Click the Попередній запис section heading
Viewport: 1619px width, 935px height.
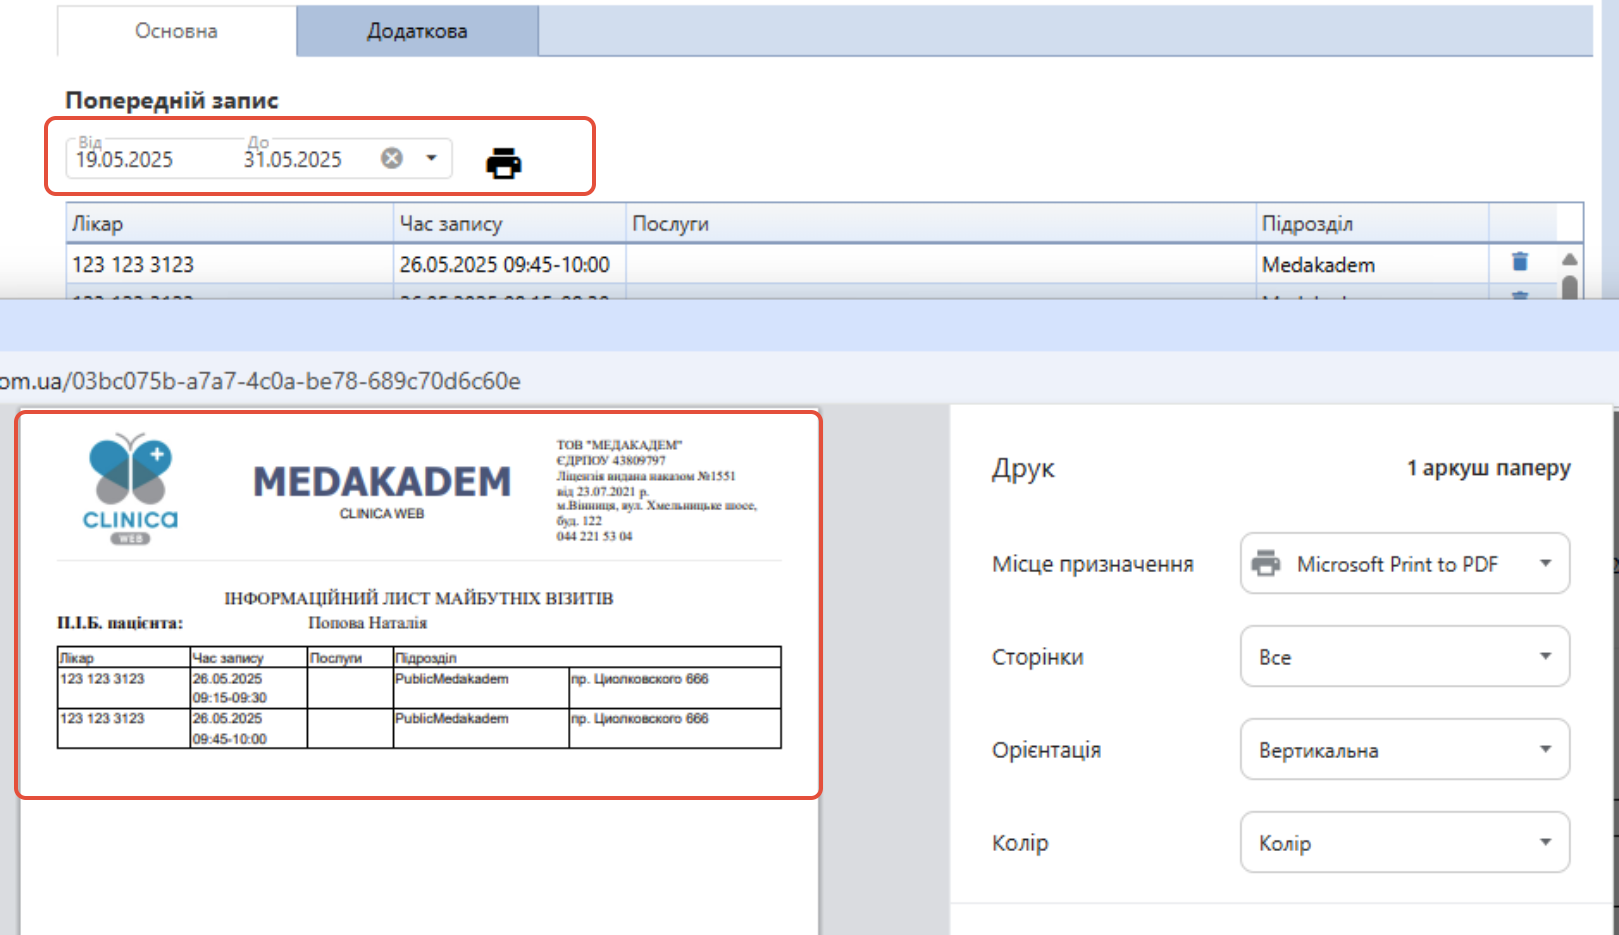(171, 100)
